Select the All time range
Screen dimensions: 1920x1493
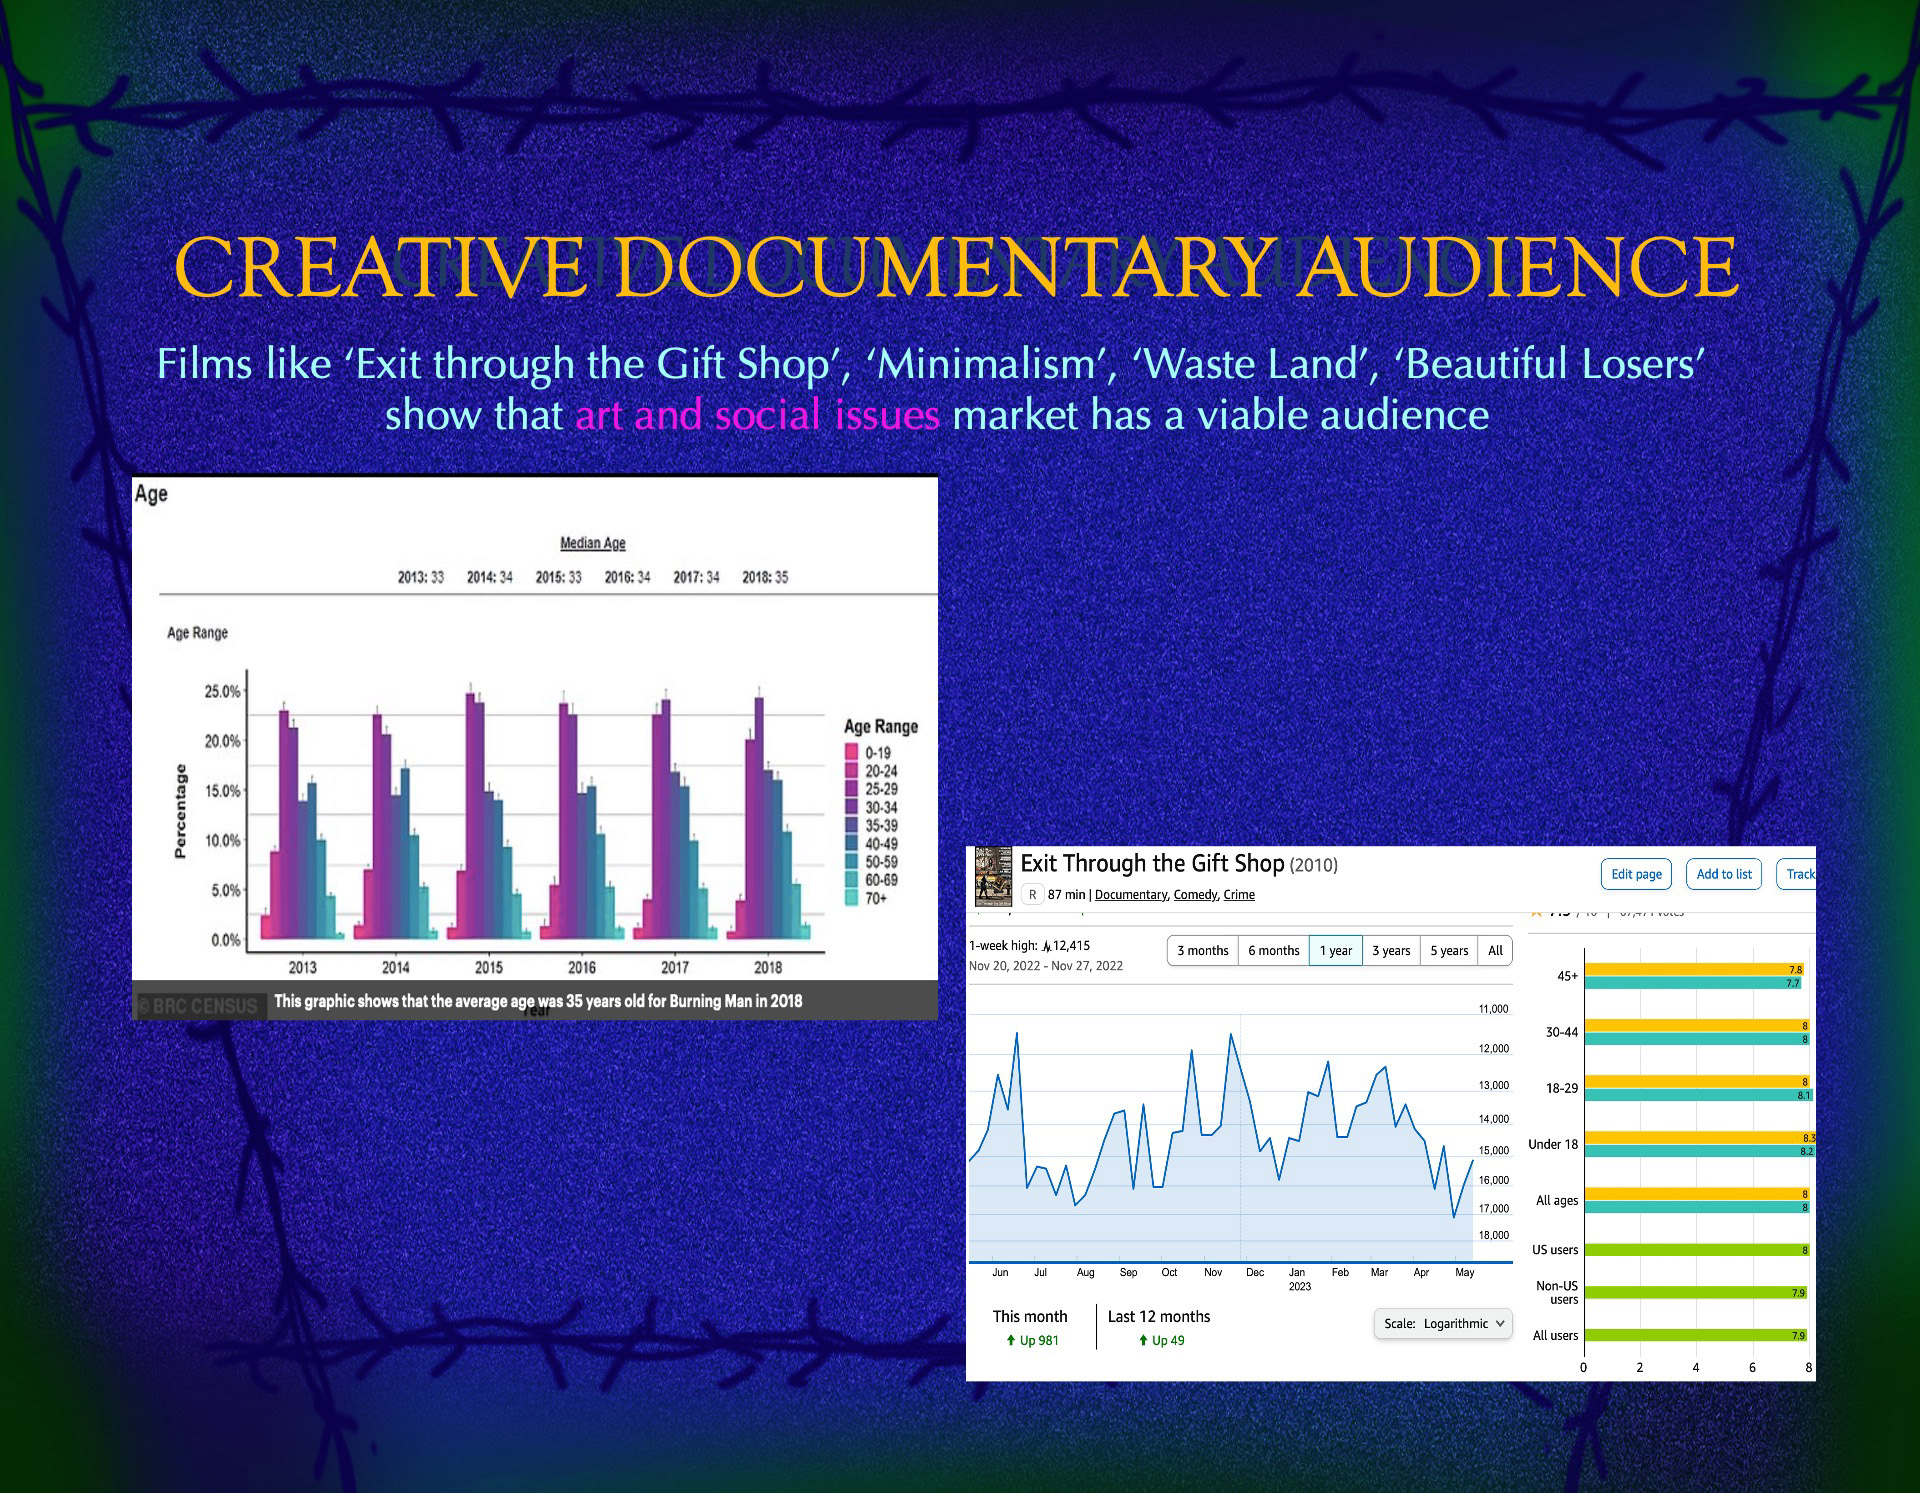[x=1495, y=951]
